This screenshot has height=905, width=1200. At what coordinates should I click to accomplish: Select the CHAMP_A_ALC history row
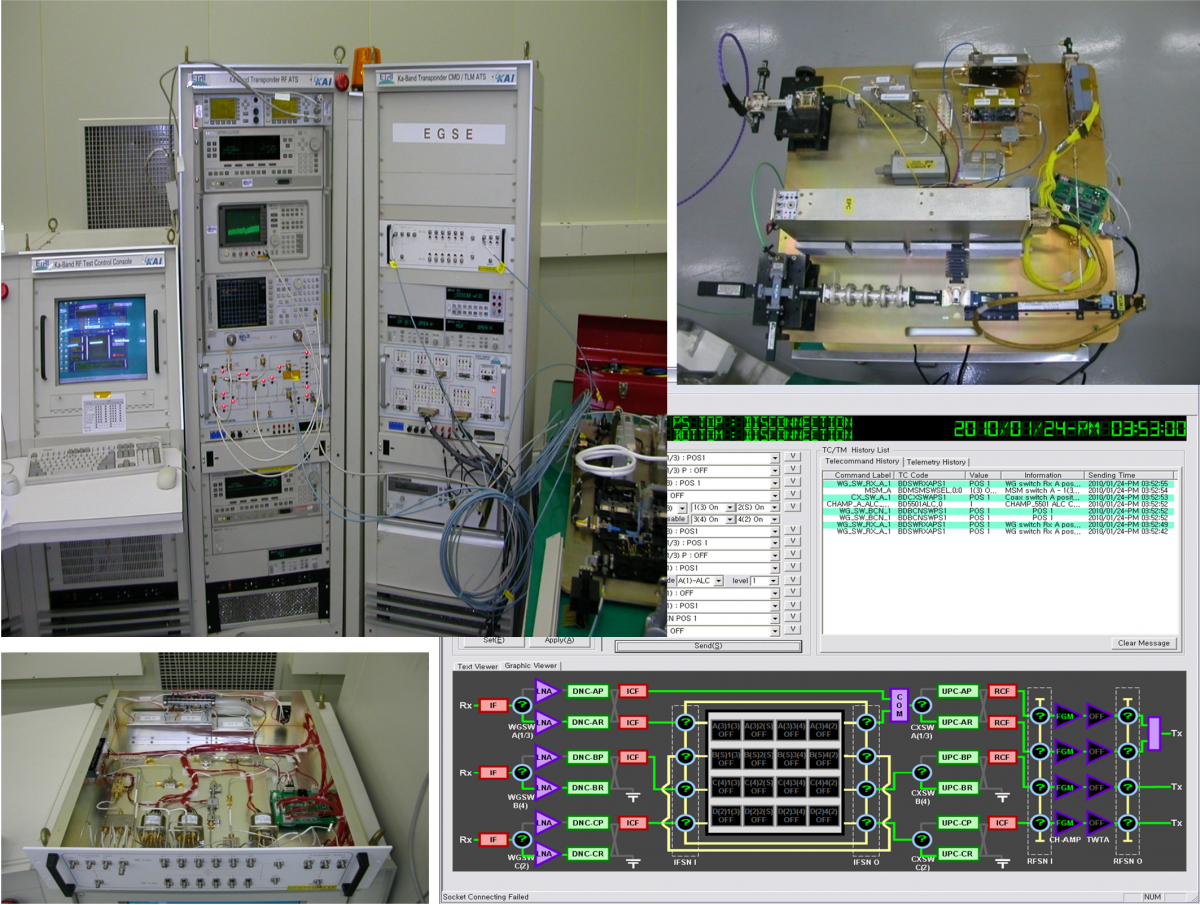[862, 504]
